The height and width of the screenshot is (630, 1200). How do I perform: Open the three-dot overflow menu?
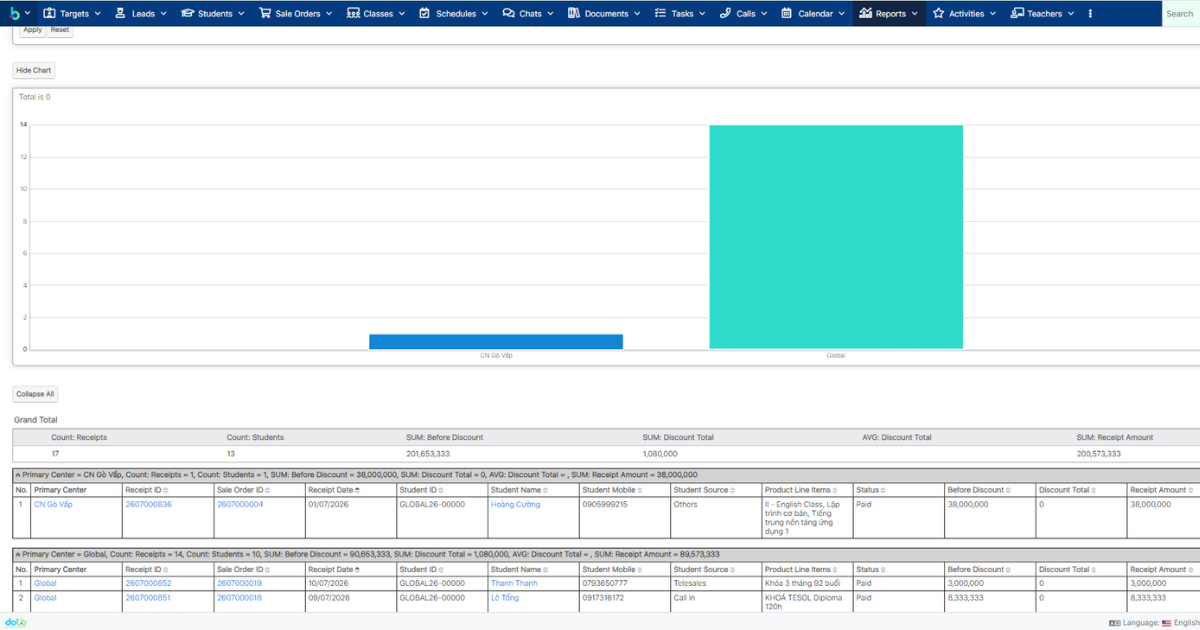tap(1090, 13)
